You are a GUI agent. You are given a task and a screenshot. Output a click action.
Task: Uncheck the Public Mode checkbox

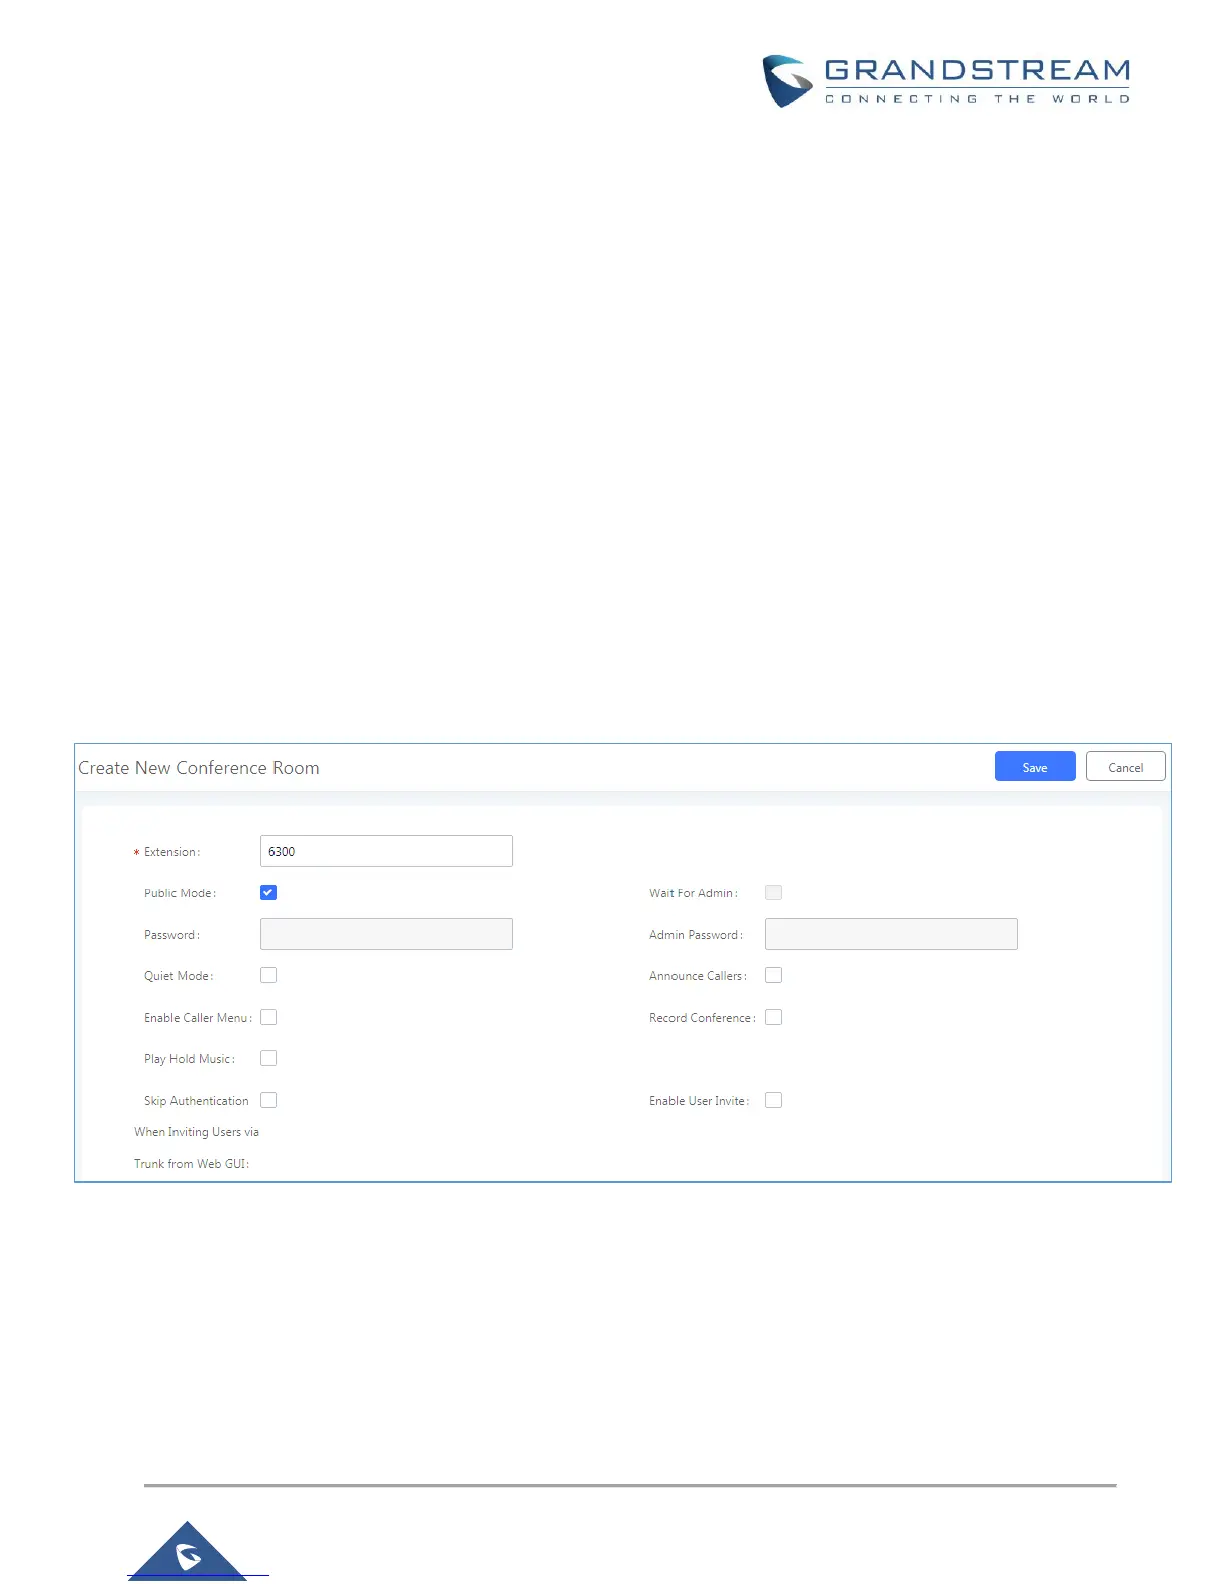(x=268, y=893)
